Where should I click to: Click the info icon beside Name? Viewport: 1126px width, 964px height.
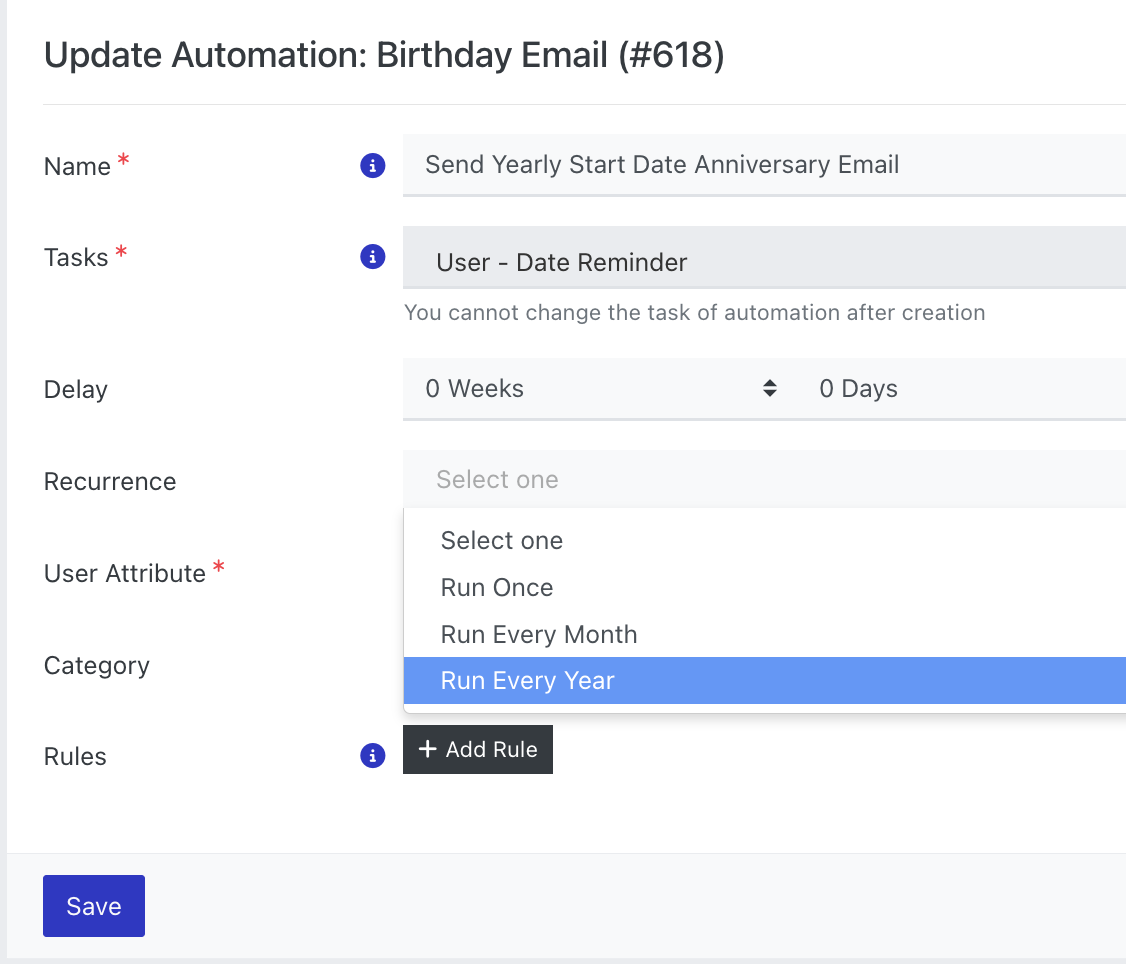[372, 166]
